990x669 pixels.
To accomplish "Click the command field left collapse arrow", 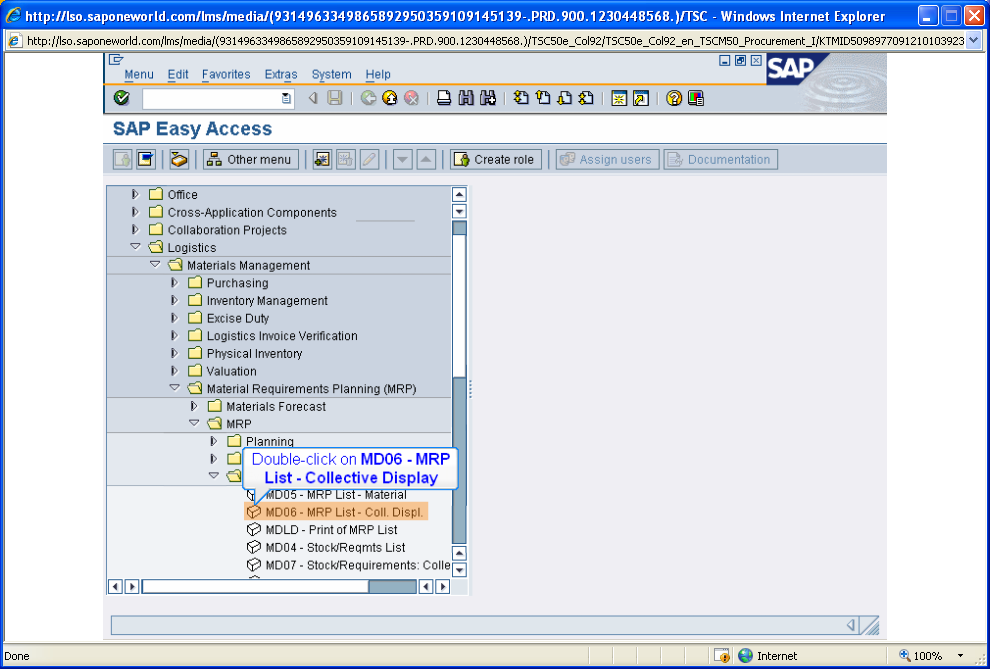I will 312,98.
